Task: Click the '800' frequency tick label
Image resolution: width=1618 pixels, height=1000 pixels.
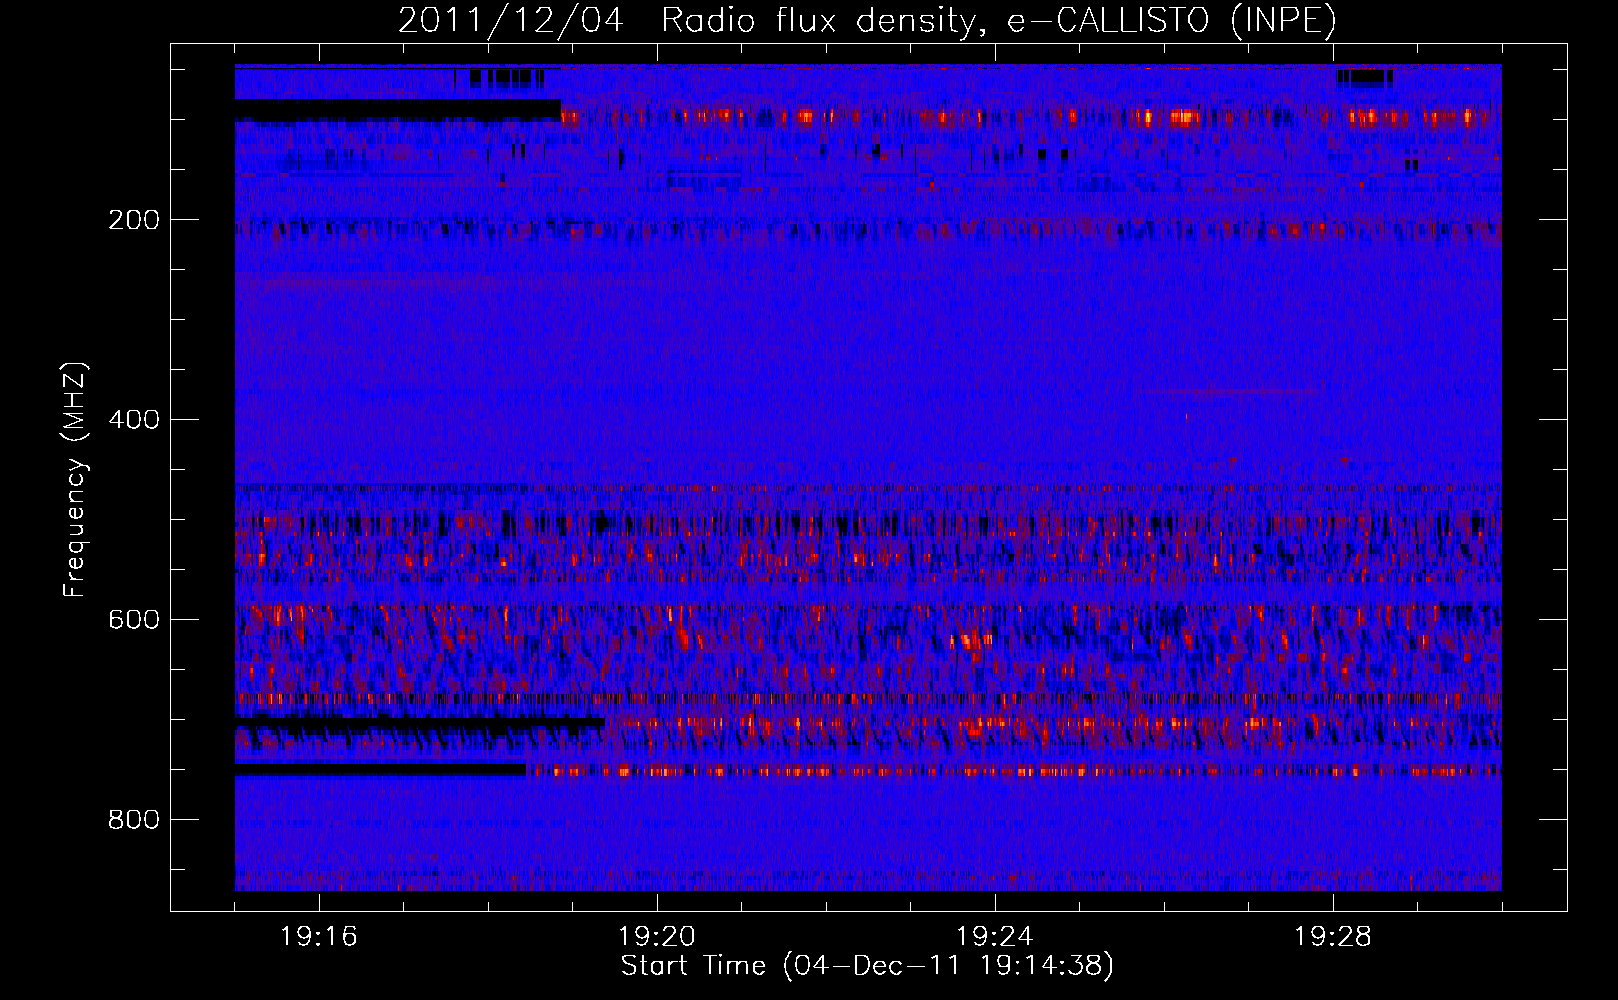Action: [134, 820]
